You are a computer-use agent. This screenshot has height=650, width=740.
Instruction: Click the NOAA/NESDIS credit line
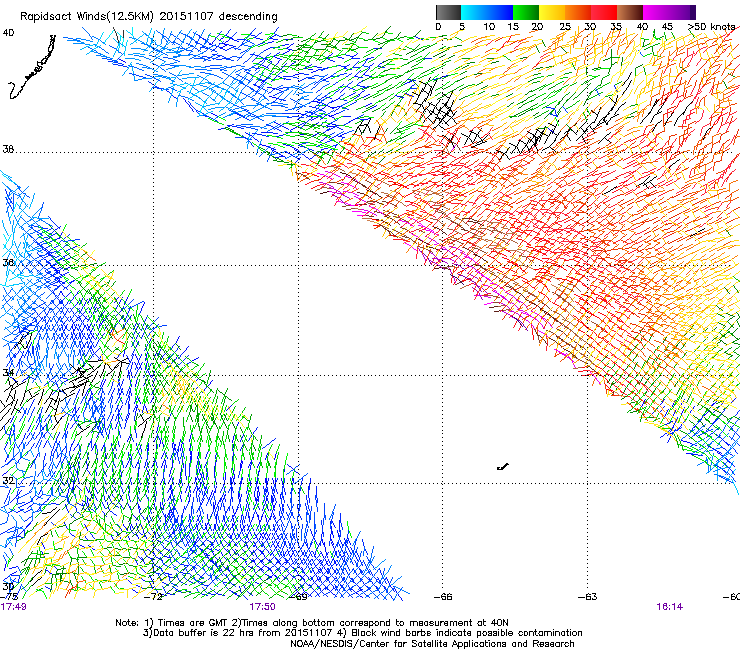pos(432,644)
